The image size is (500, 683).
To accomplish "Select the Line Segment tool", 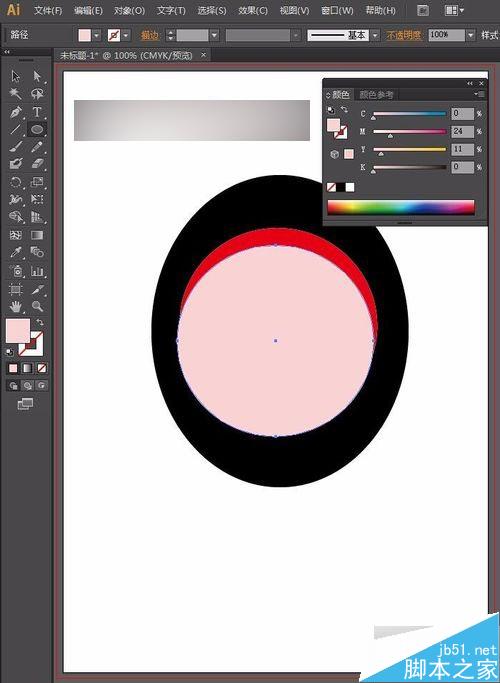I will 16,129.
